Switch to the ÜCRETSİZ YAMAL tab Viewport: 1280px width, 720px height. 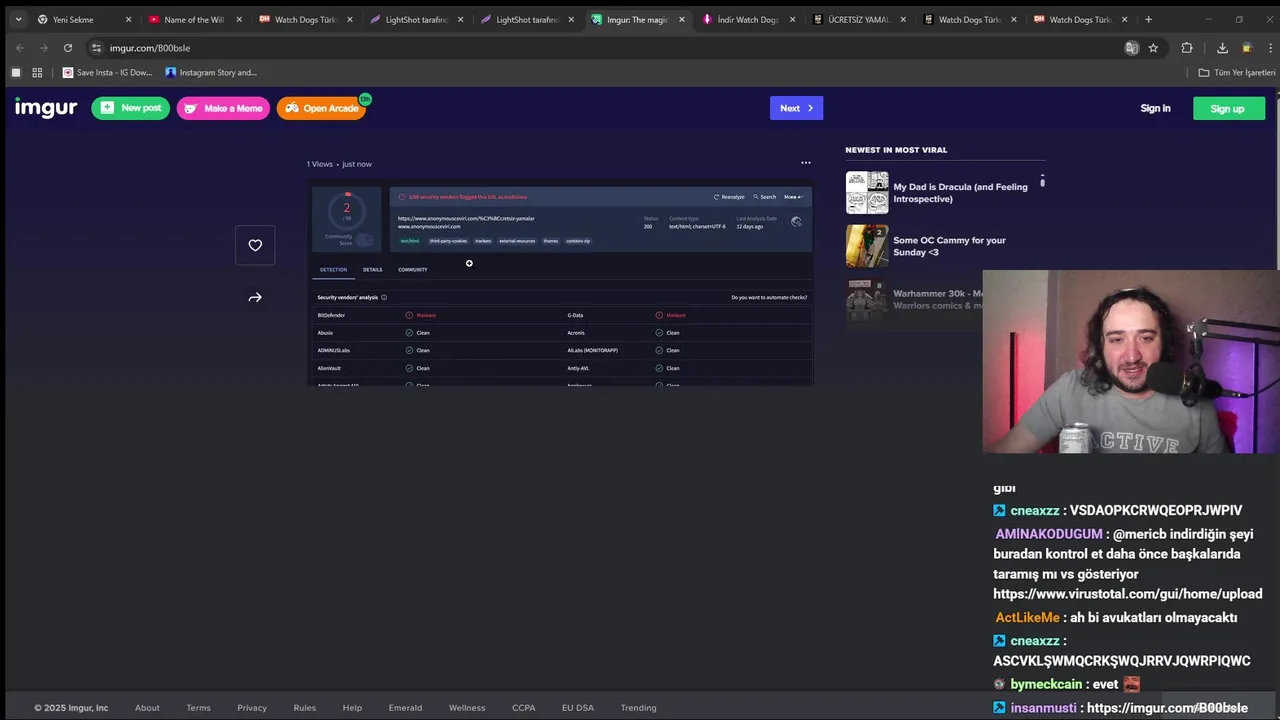tap(858, 19)
